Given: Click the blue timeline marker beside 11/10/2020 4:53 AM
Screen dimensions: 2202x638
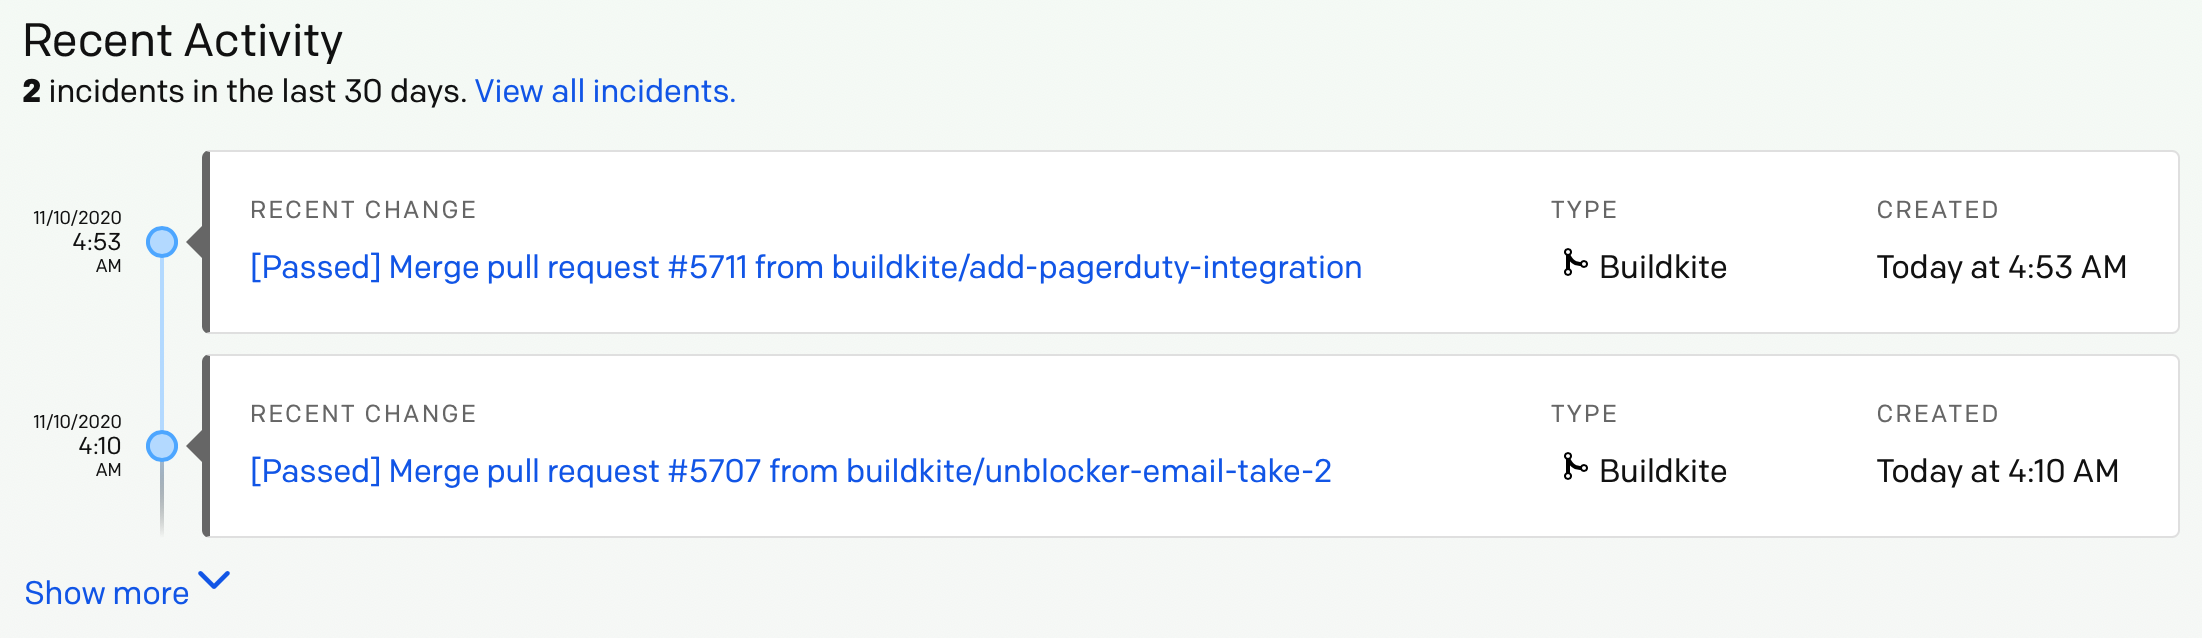Looking at the screenshot, I should 162,240.
